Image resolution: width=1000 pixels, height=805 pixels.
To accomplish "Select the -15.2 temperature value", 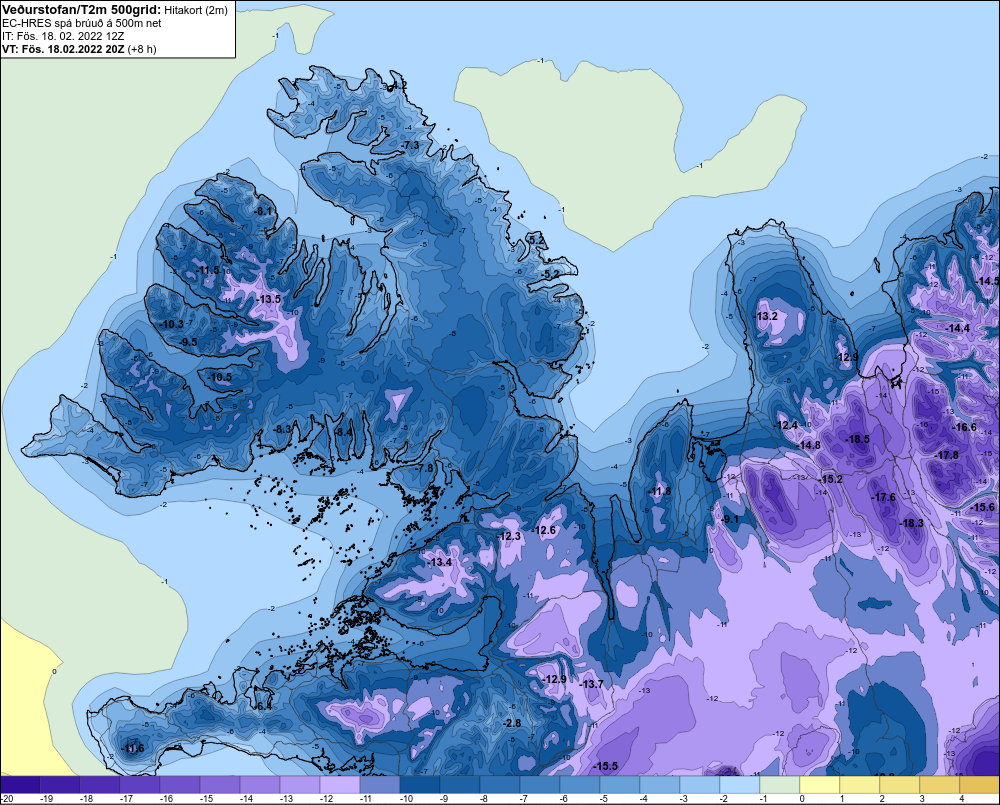I will 831,479.
